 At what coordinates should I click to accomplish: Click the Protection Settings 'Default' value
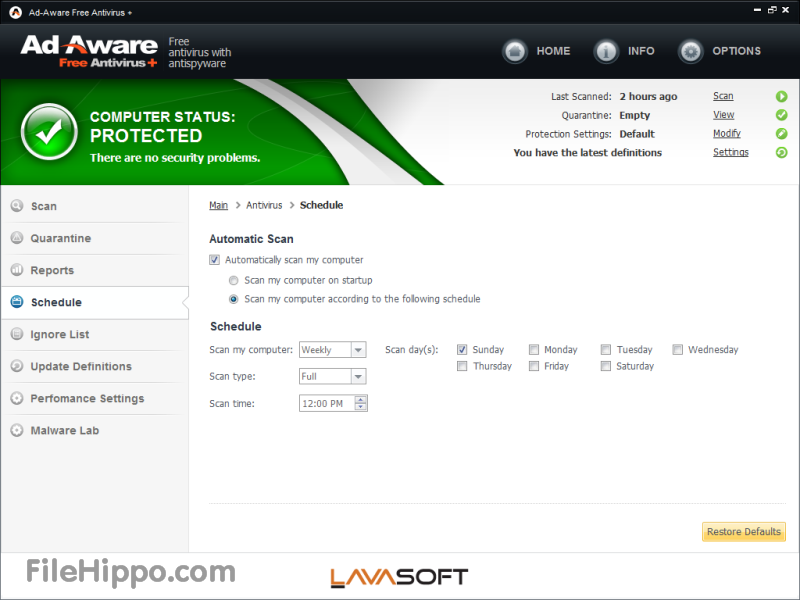(637, 134)
